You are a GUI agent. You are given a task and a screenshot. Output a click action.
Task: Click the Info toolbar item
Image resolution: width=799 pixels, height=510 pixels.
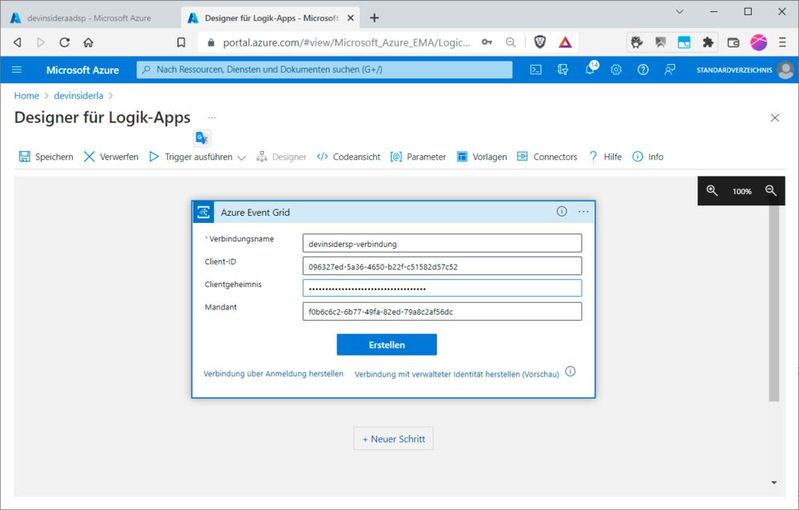648,156
